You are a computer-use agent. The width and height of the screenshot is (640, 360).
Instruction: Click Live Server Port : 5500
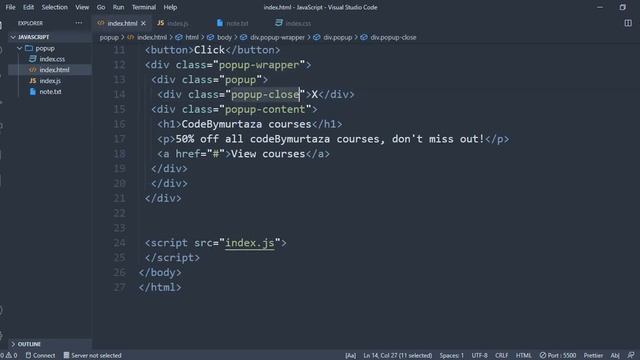pos(558,356)
